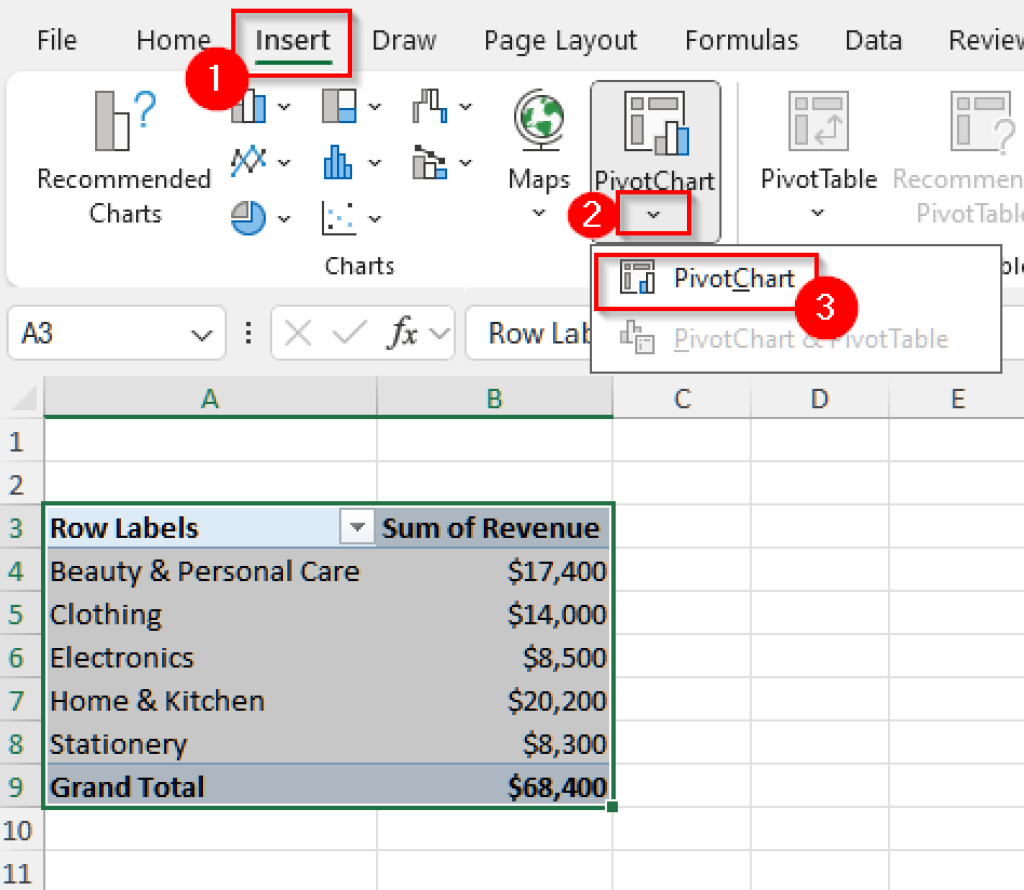Open the PivotChart dropdown chevron
Image resolution: width=1024 pixels, height=890 pixels.
[653, 214]
